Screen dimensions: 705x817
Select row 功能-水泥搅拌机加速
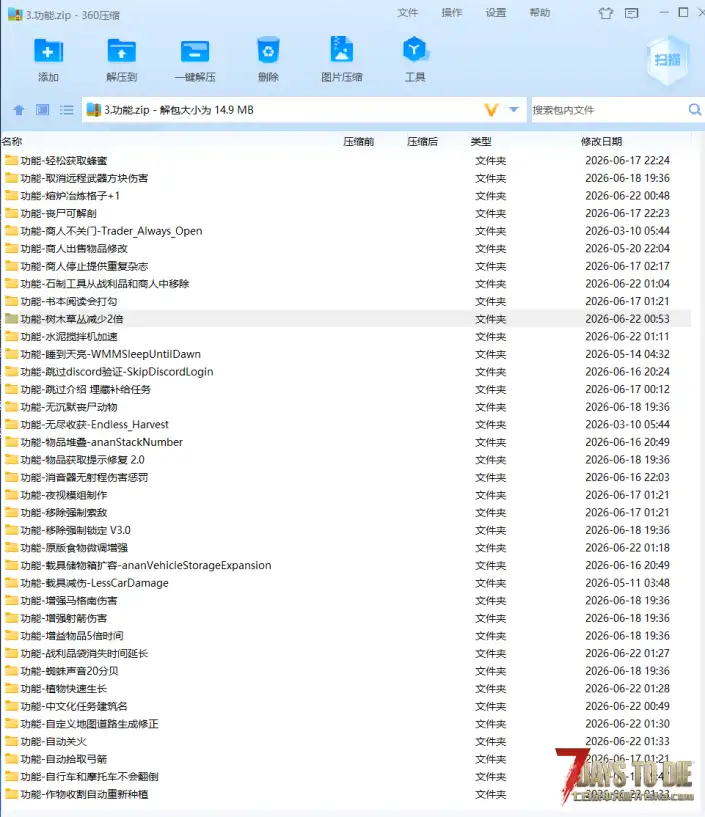coord(347,336)
